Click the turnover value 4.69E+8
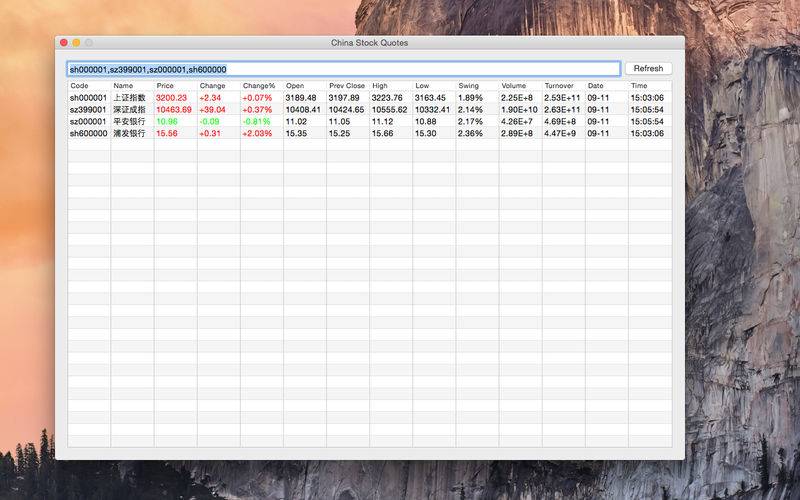The width and height of the screenshot is (800, 500). click(560, 121)
